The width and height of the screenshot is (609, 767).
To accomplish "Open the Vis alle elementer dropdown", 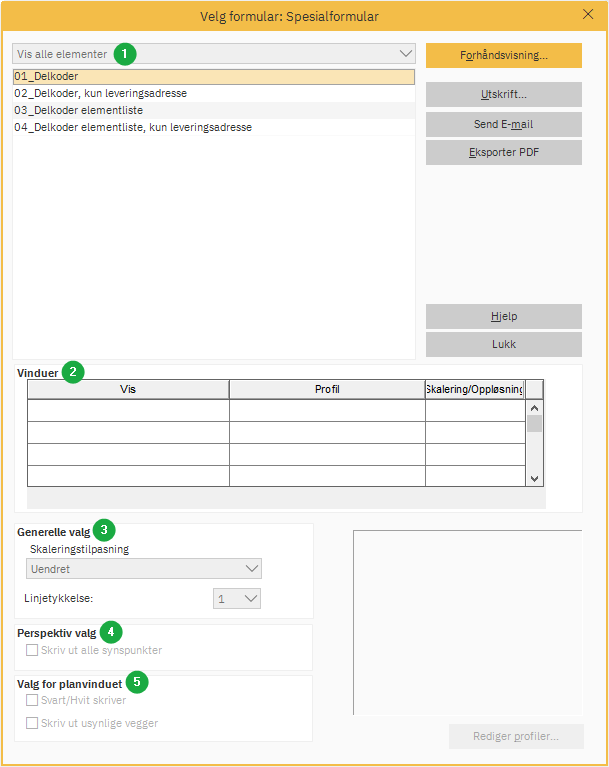I will point(214,53).
